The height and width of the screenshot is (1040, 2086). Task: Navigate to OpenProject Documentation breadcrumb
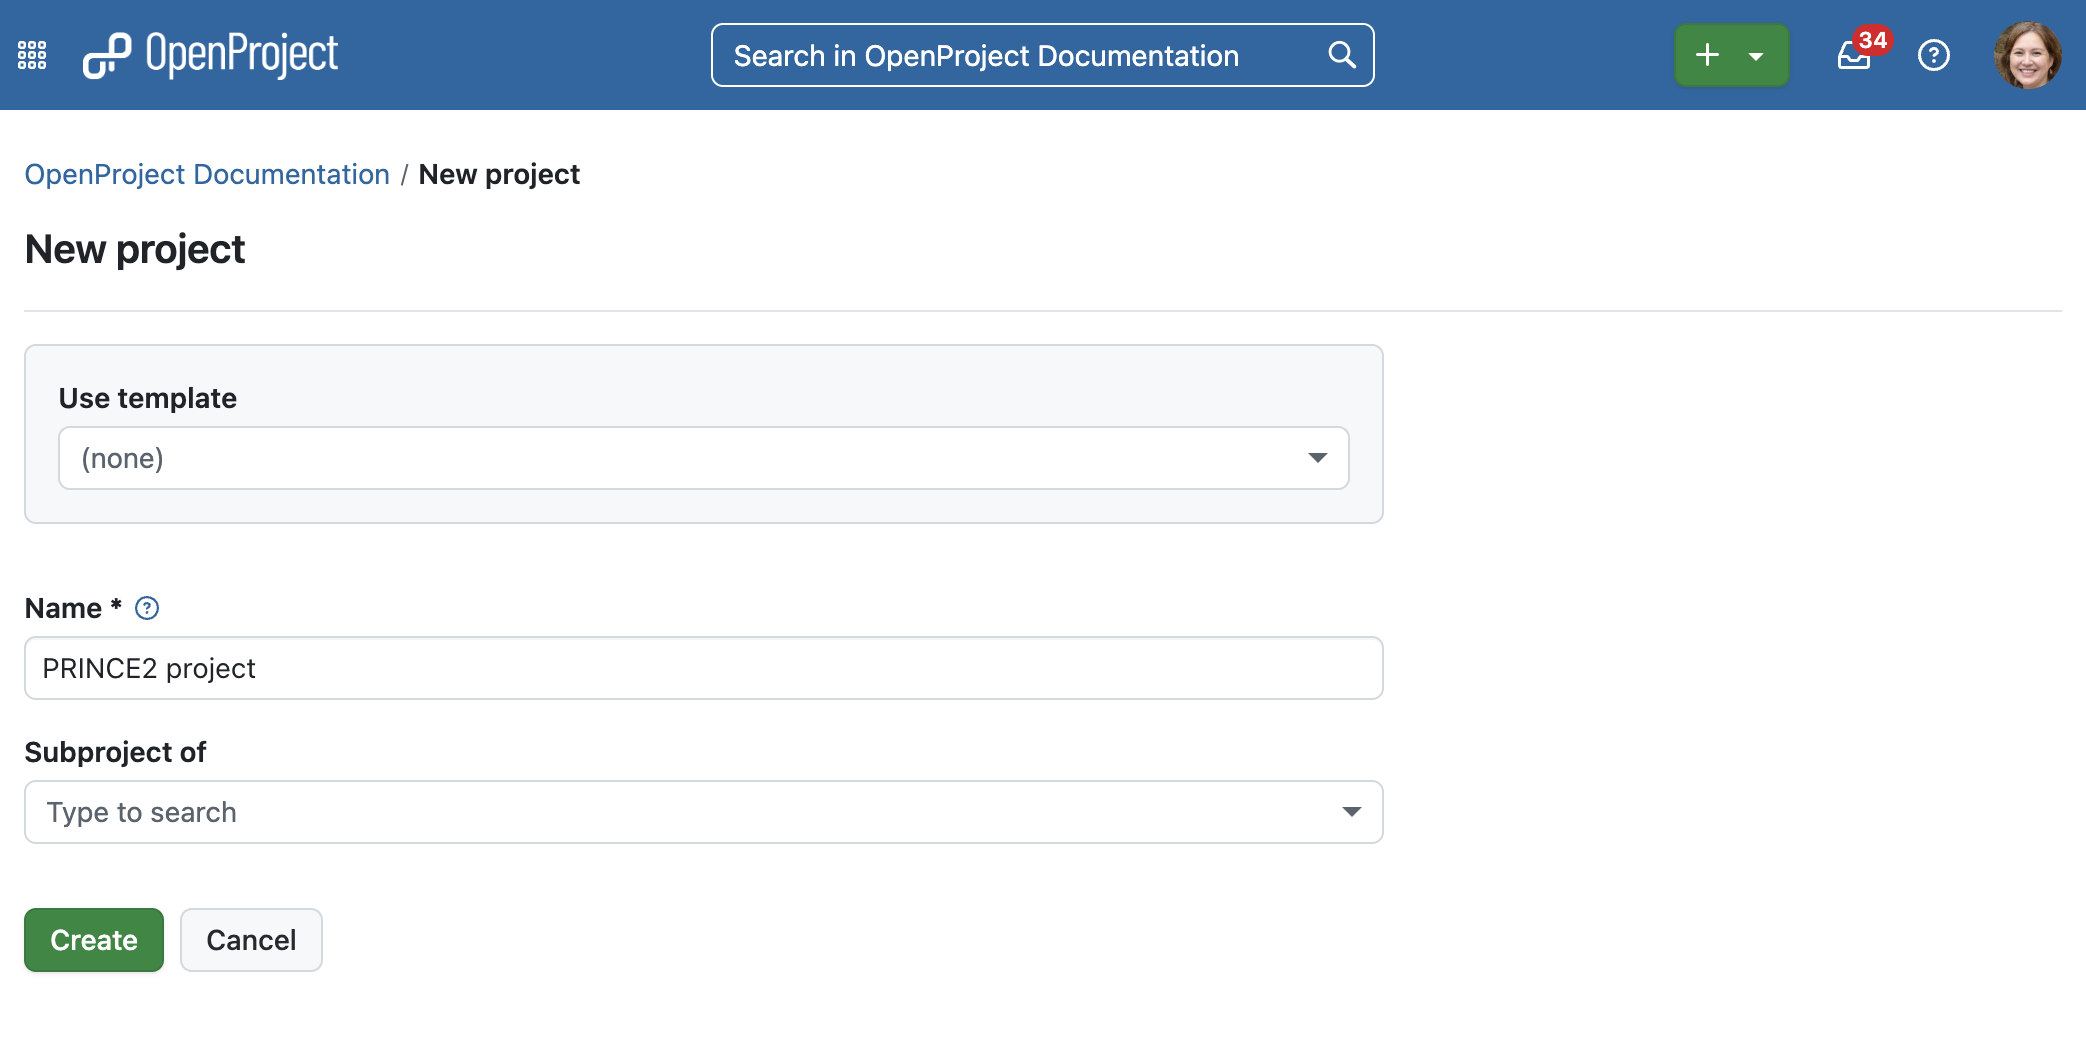click(x=206, y=174)
